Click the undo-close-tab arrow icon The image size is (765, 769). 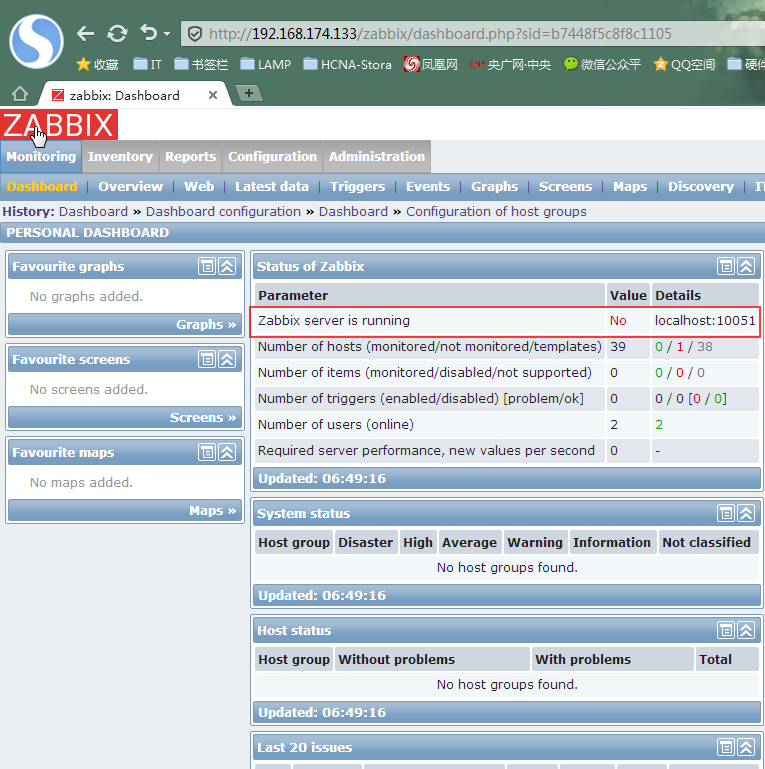(x=149, y=33)
